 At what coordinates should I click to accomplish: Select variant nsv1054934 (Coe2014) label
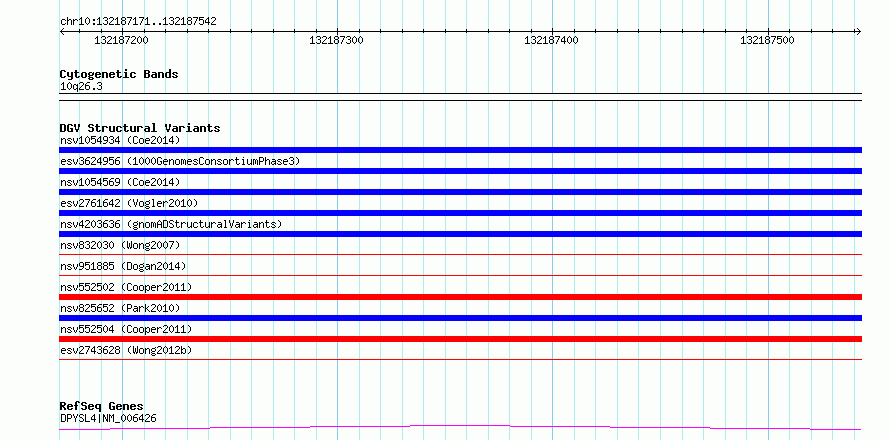tap(120, 140)
